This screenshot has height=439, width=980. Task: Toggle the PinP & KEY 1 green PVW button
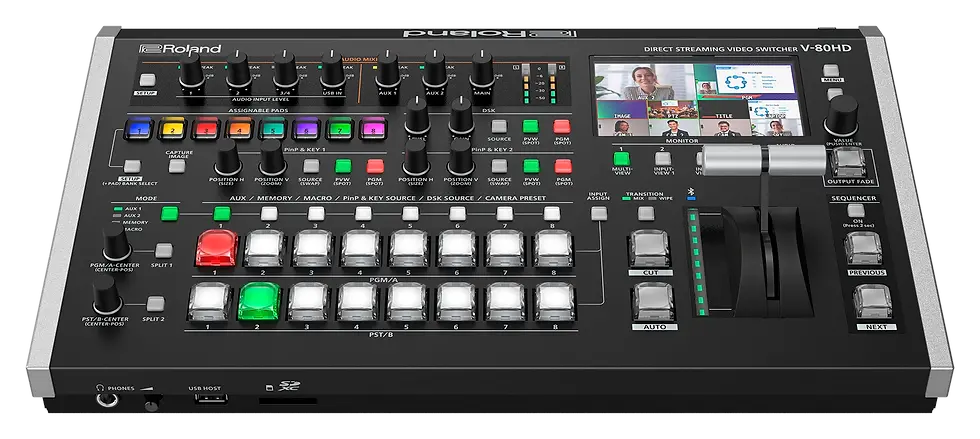342,166
